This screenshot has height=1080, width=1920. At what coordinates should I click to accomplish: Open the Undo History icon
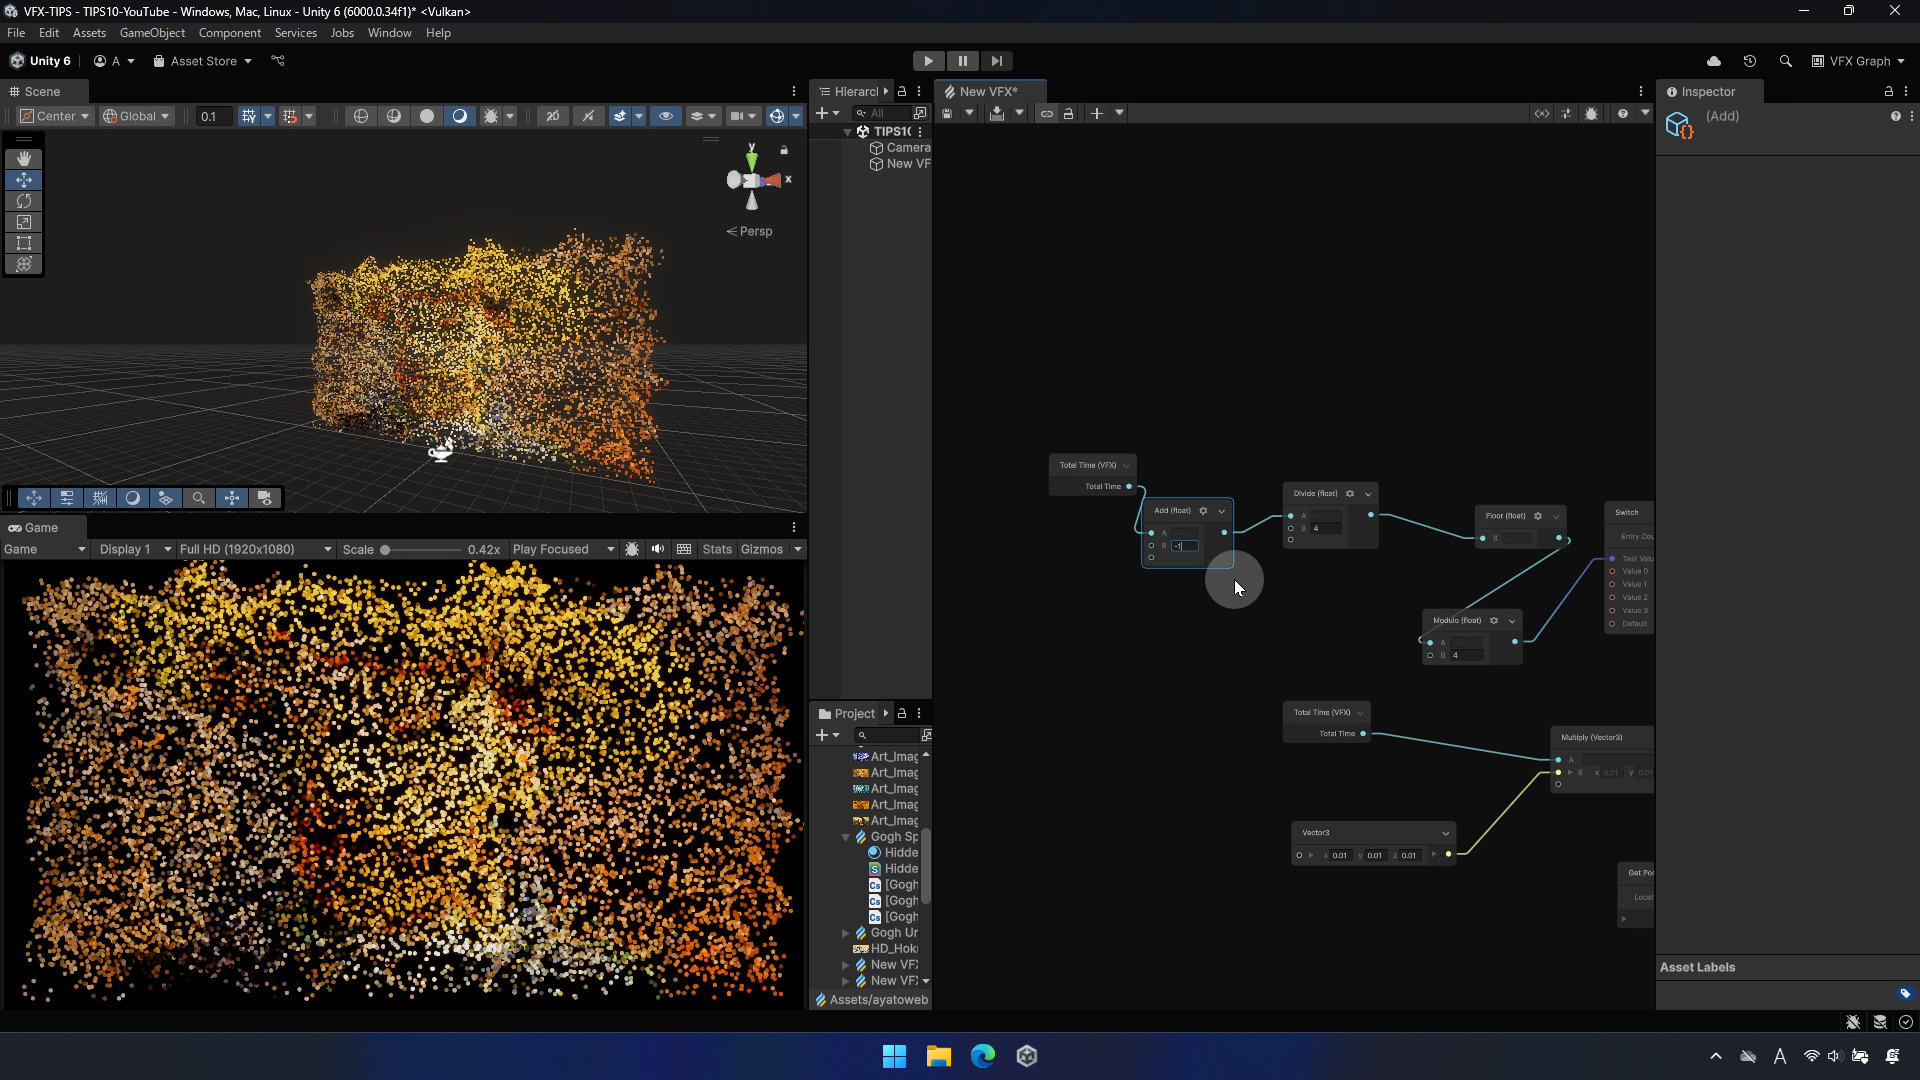pyautogui.click(x=1749, y=61)
